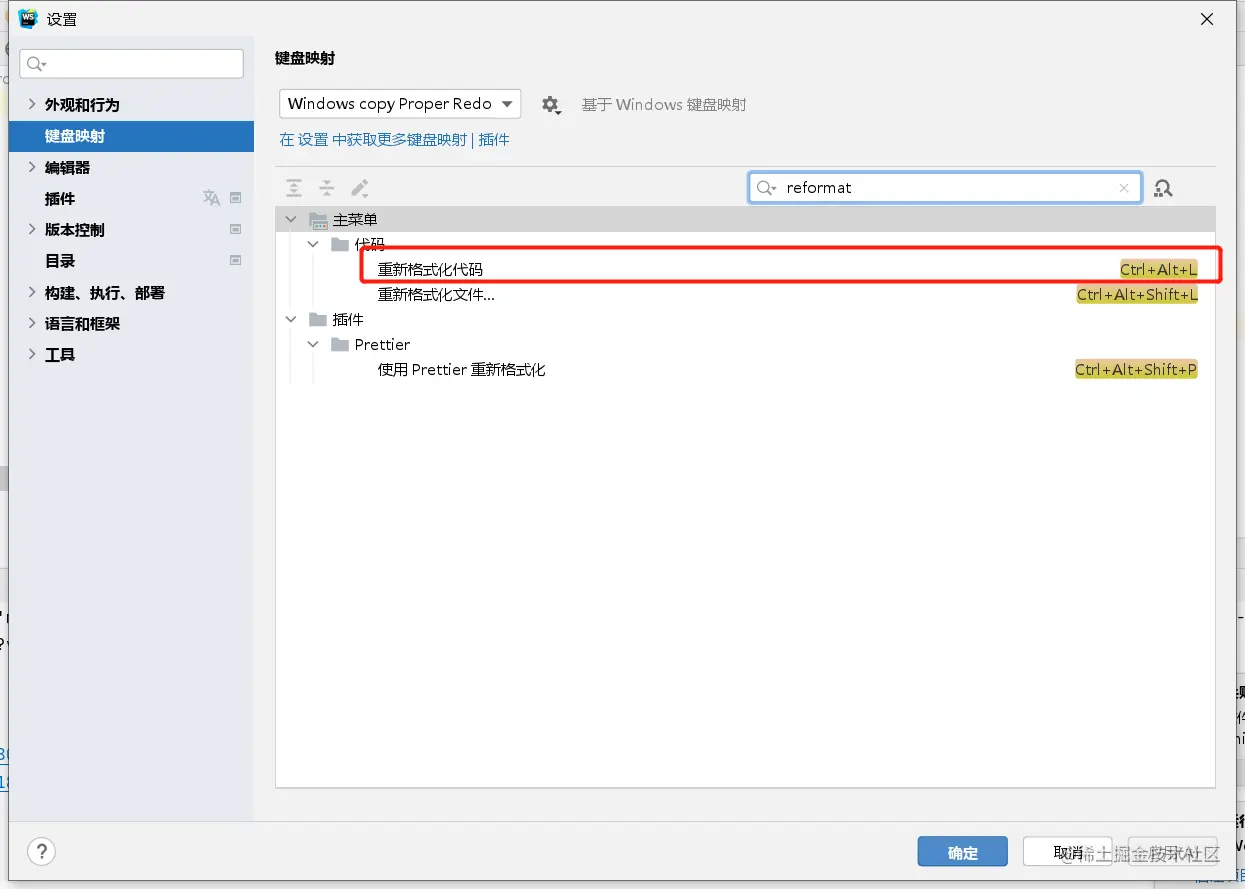Click the find actions by shortcut icon
This screenshot has width=1245, height=889.
(1163, 188)
